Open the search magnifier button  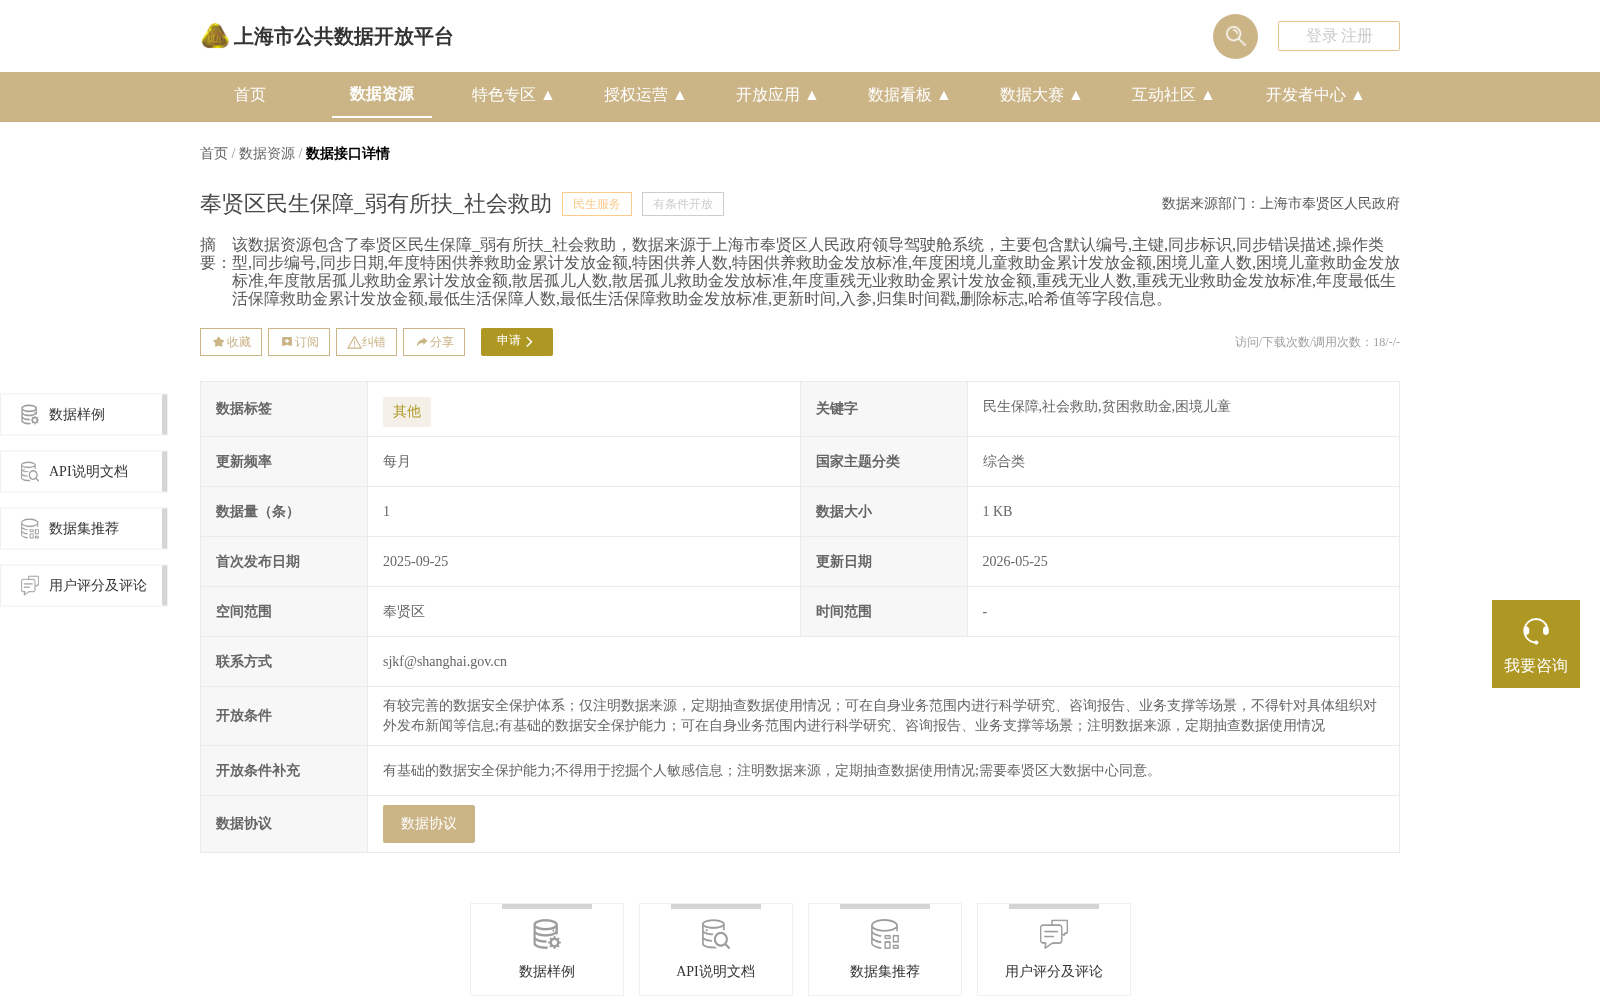[x=1235, y=36]
